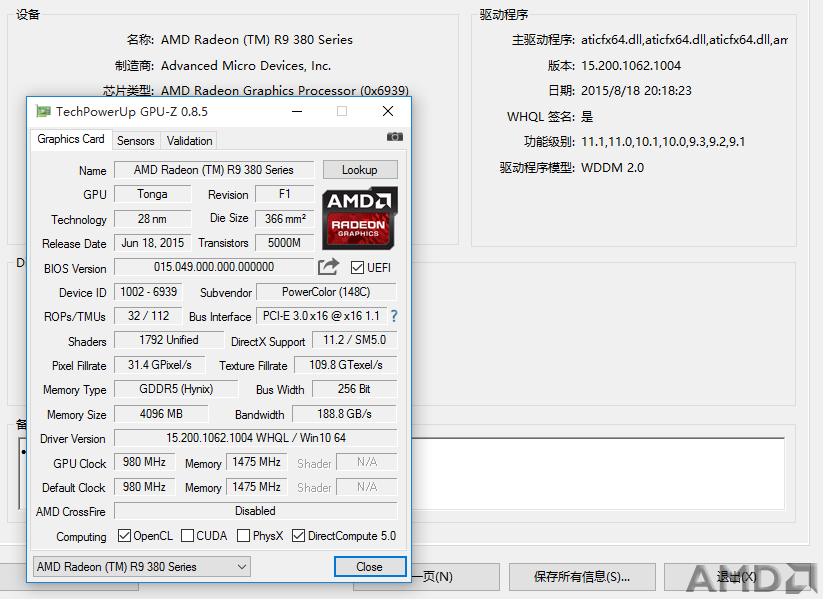The width and height of the screenshot is (823, 599).
Task: Switch to the Sensors tab
Action: (136, 141)
